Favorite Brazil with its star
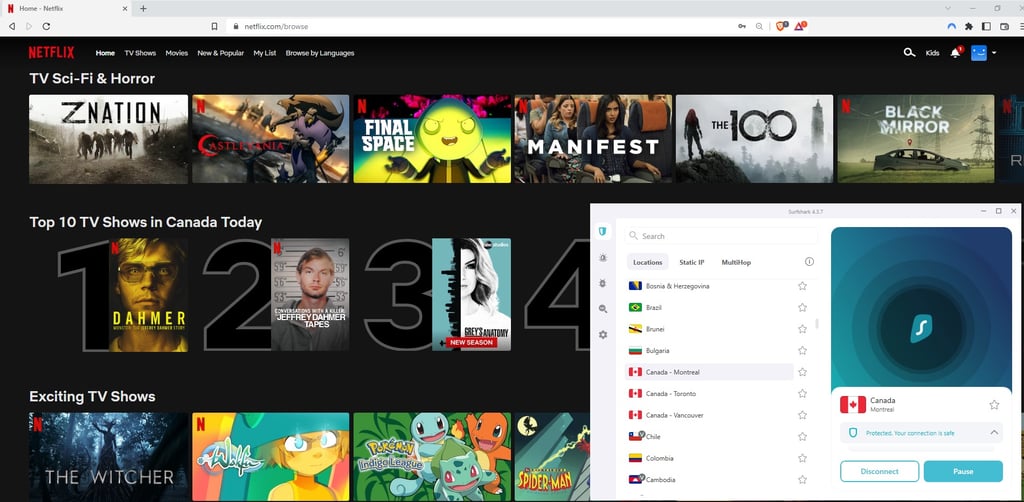Image resolution: width=1024 pixels, height=502 pixels. (x=803, y=307)
